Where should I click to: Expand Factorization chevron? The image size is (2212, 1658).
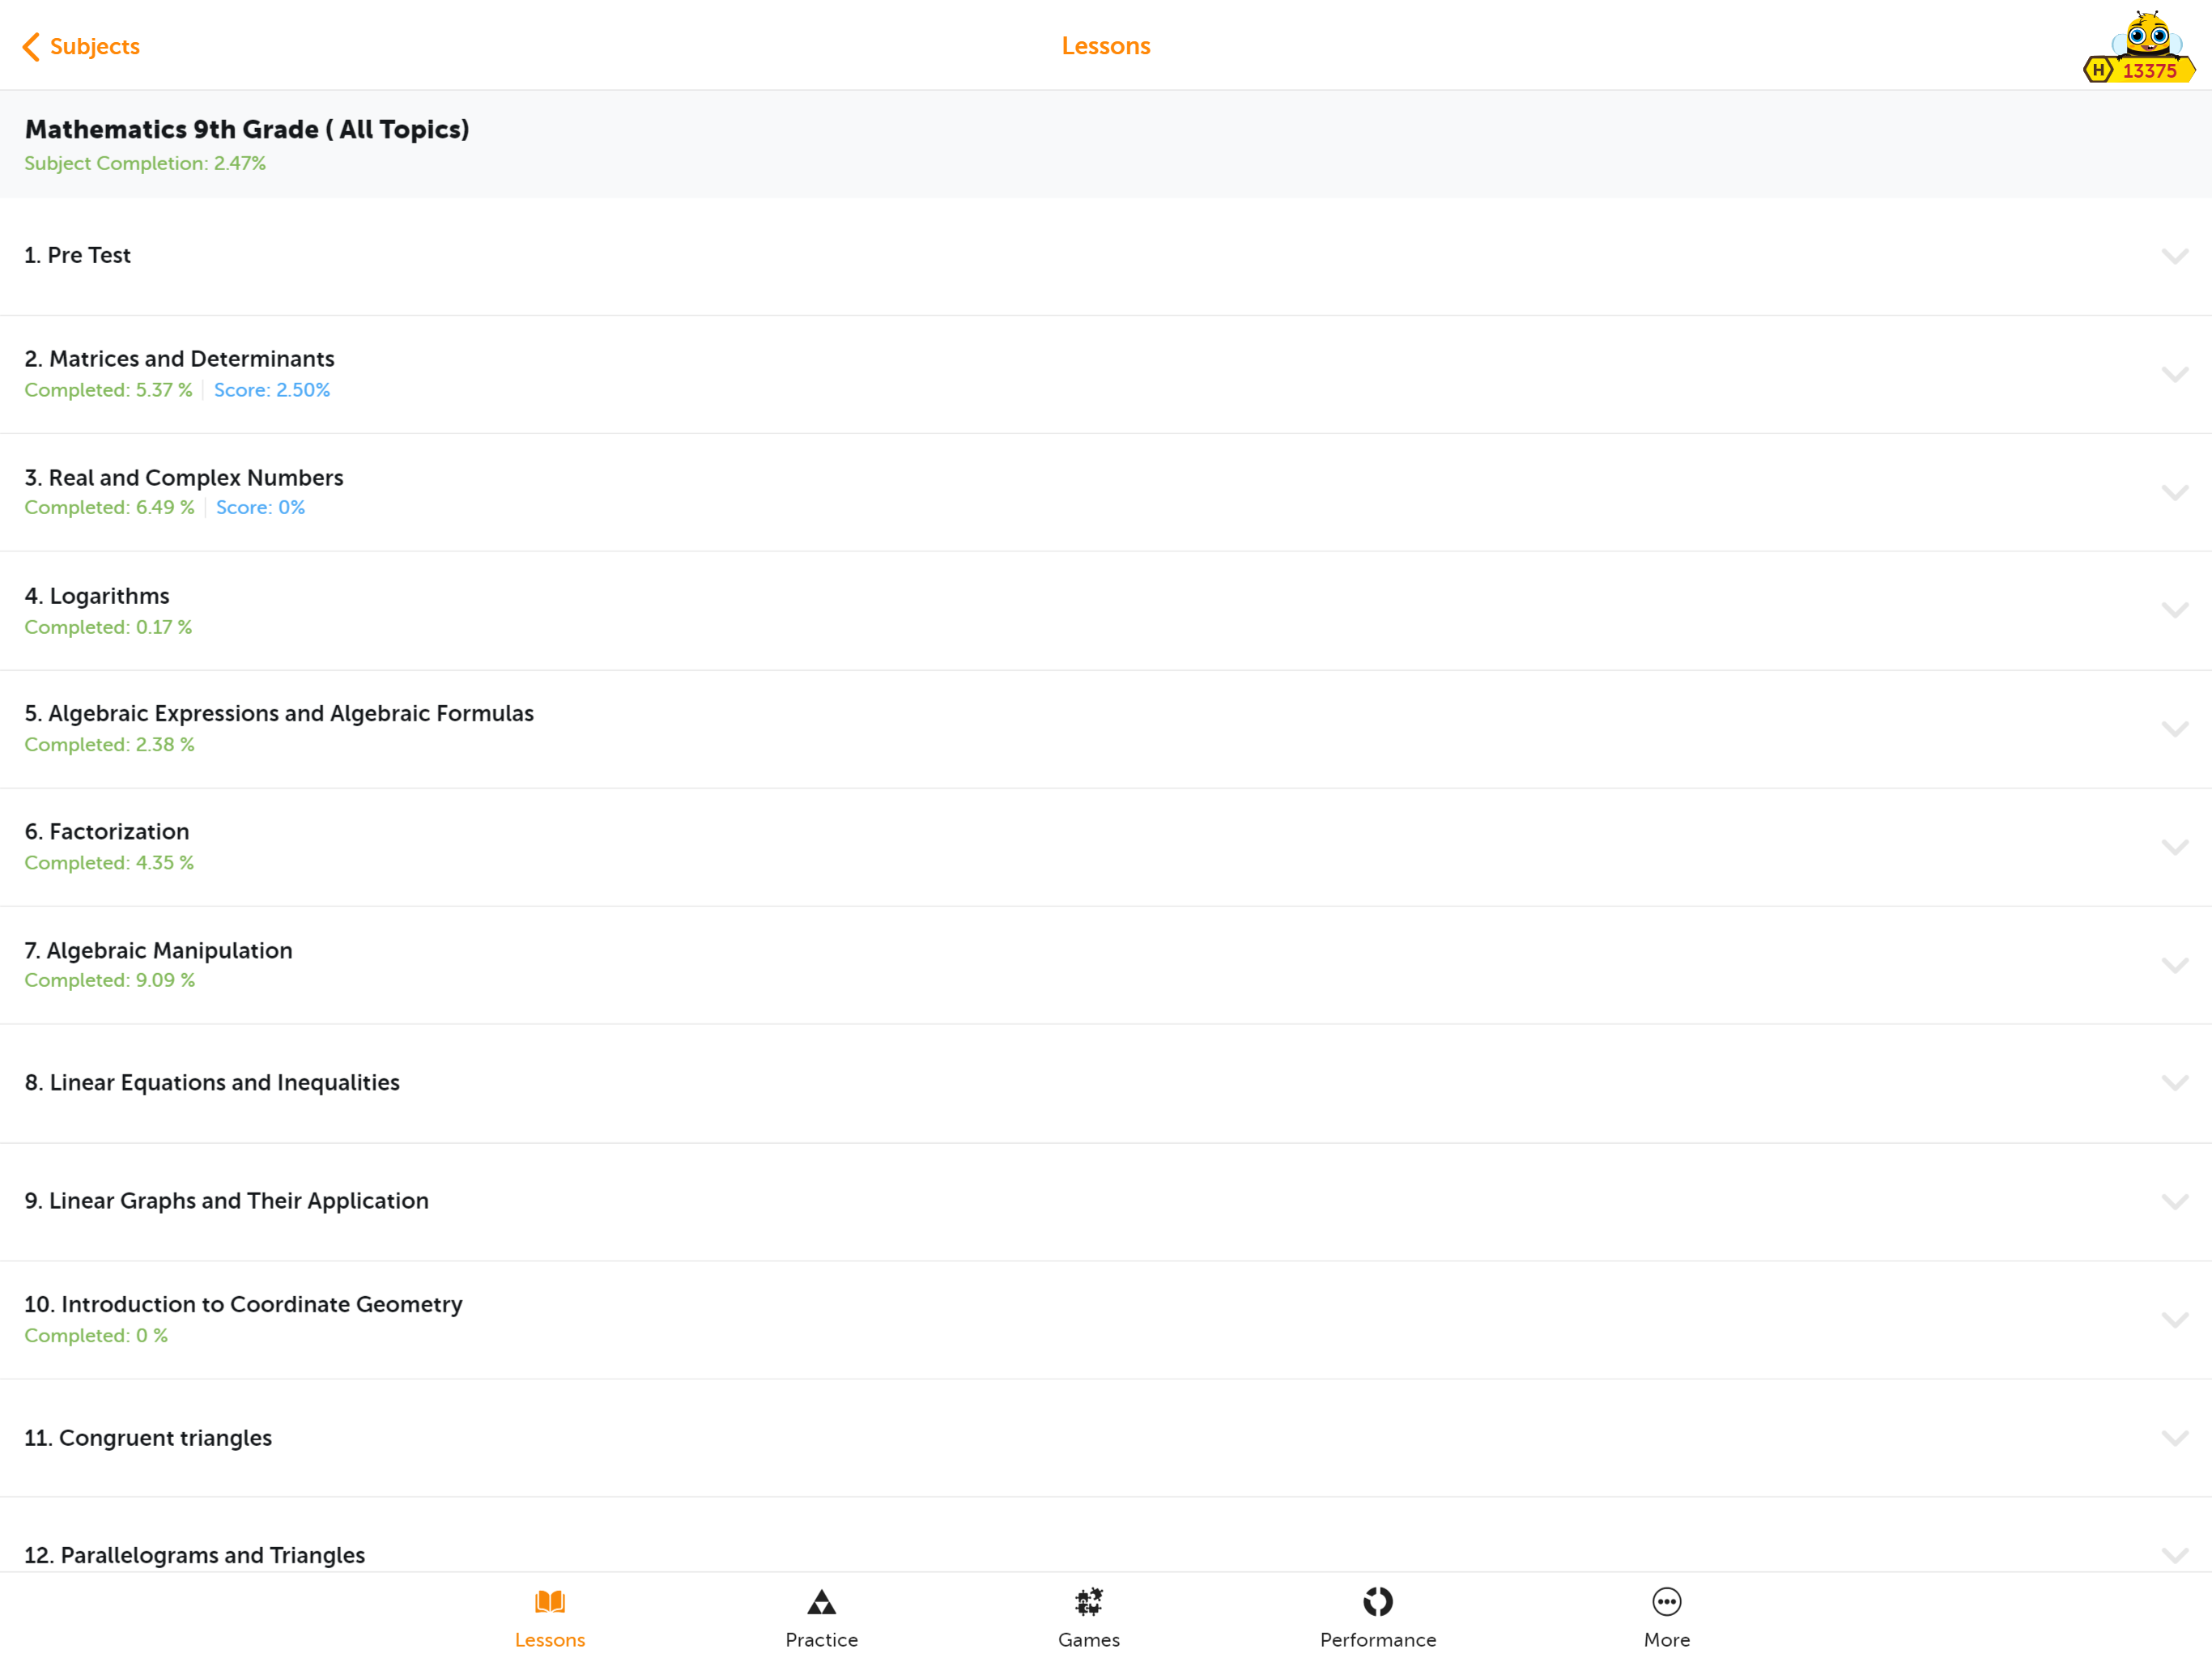coord(2175,847)
